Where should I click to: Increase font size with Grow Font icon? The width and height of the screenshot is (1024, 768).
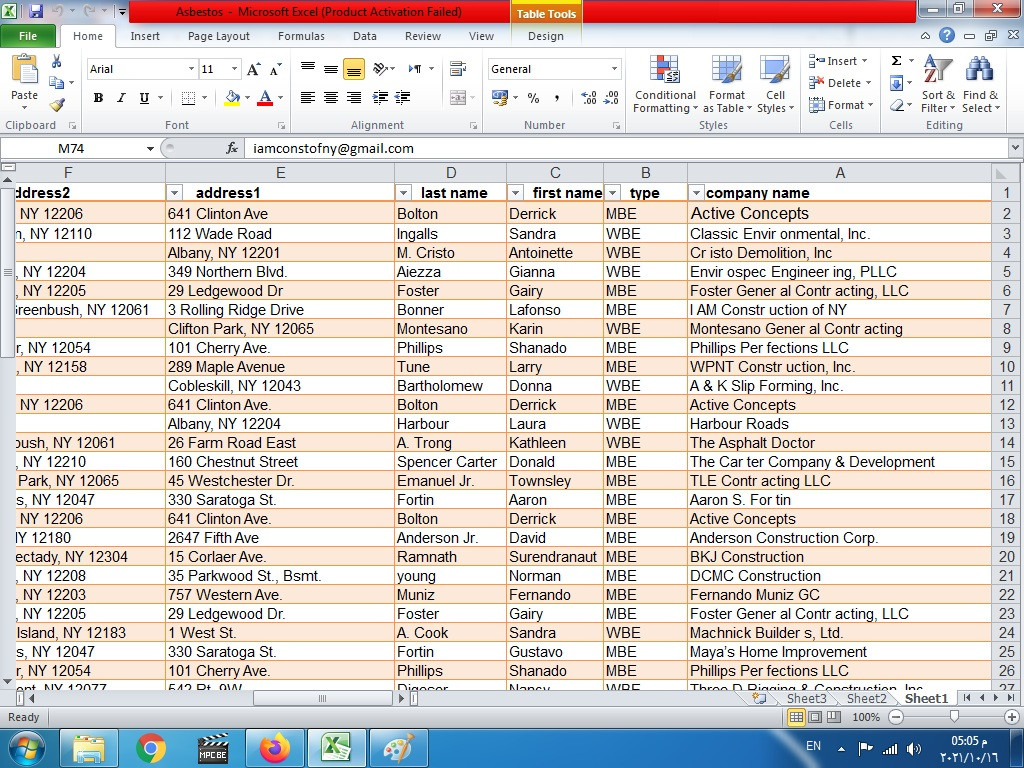point(253,69)
